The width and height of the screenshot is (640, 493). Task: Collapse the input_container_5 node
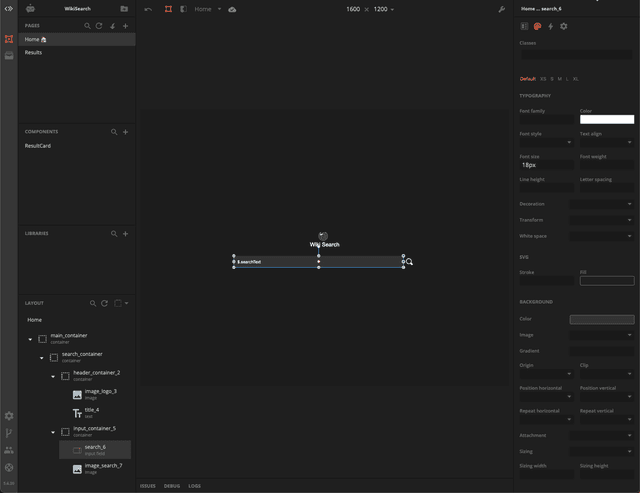click(x=53, y=432)
